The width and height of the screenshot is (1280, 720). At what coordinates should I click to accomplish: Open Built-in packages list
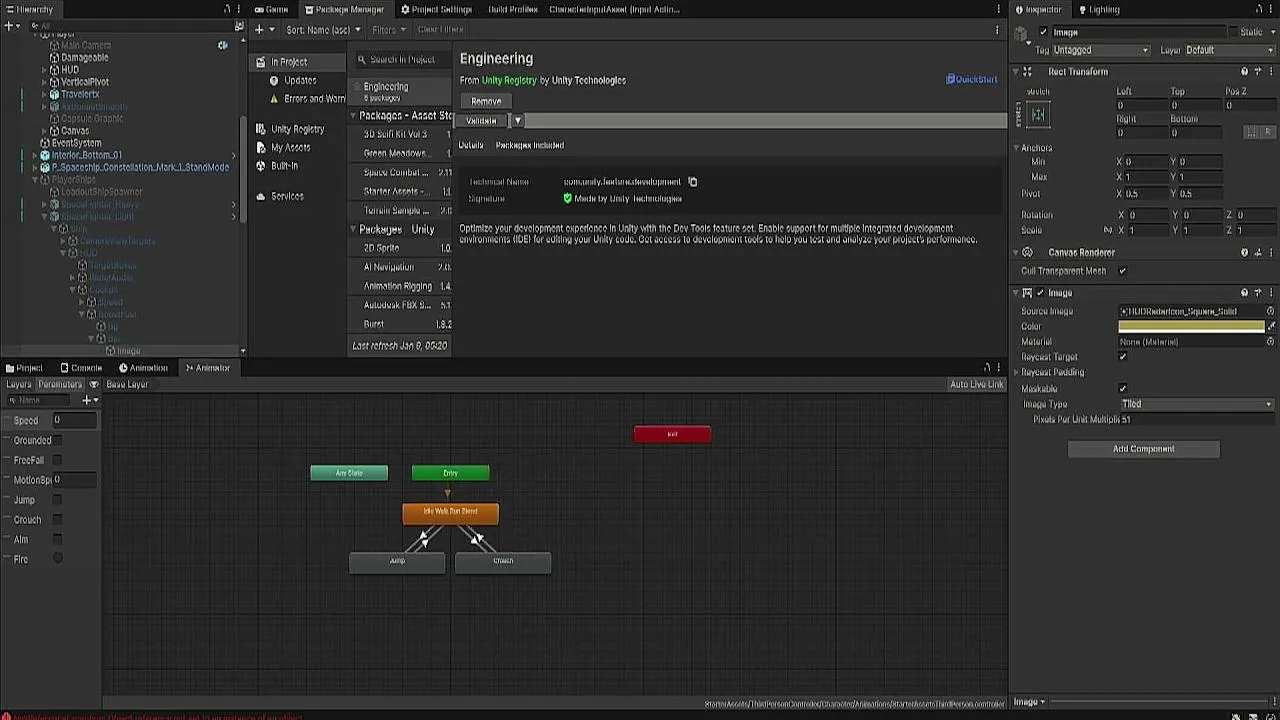284,165
